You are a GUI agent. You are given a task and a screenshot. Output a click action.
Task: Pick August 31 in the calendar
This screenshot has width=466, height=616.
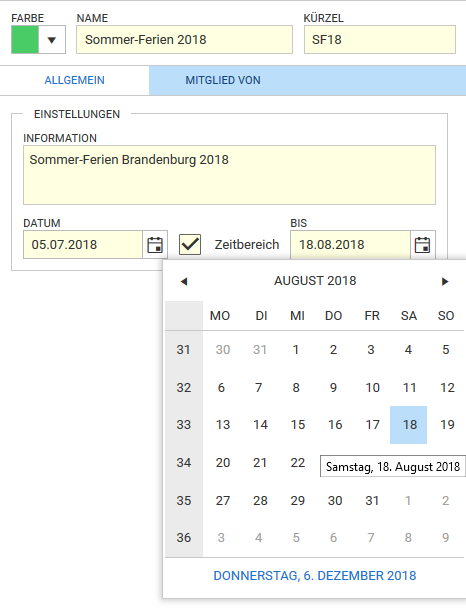tap(372, 500)
